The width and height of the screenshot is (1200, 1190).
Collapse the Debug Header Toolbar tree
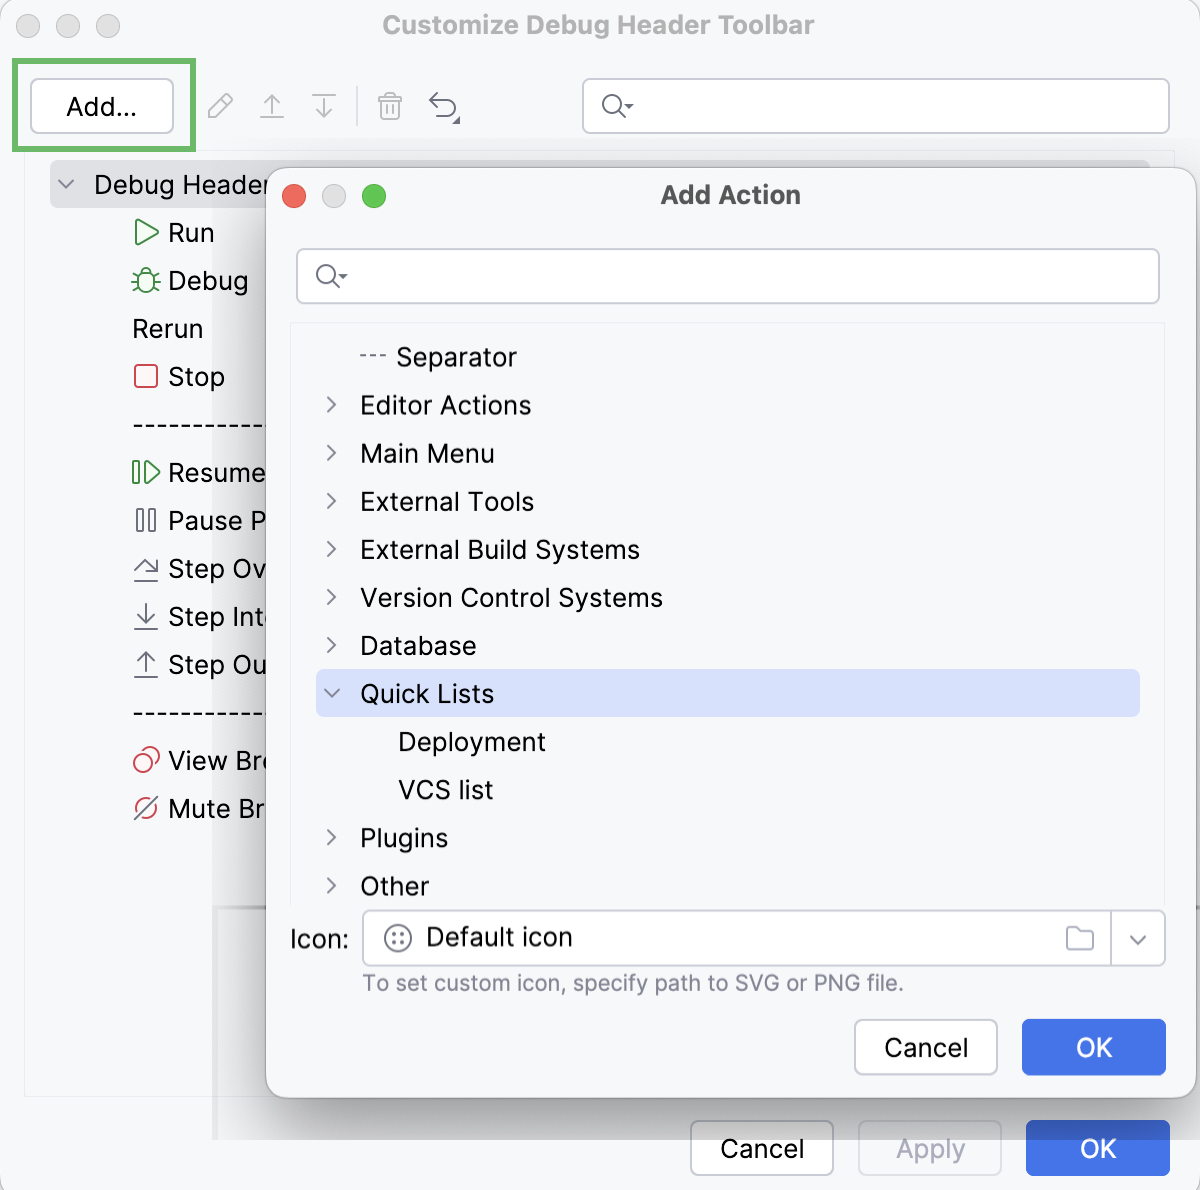coord(66,184)
